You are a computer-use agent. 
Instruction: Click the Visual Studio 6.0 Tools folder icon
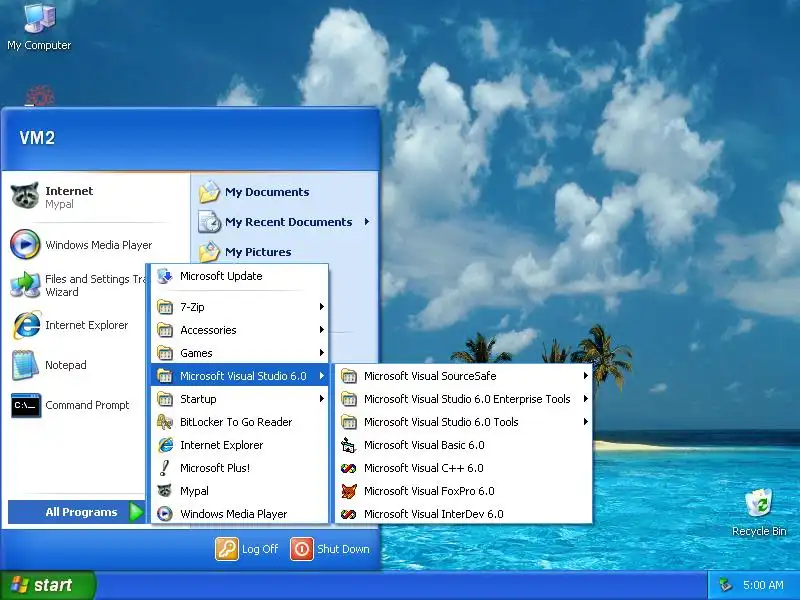tap(349, 422)
